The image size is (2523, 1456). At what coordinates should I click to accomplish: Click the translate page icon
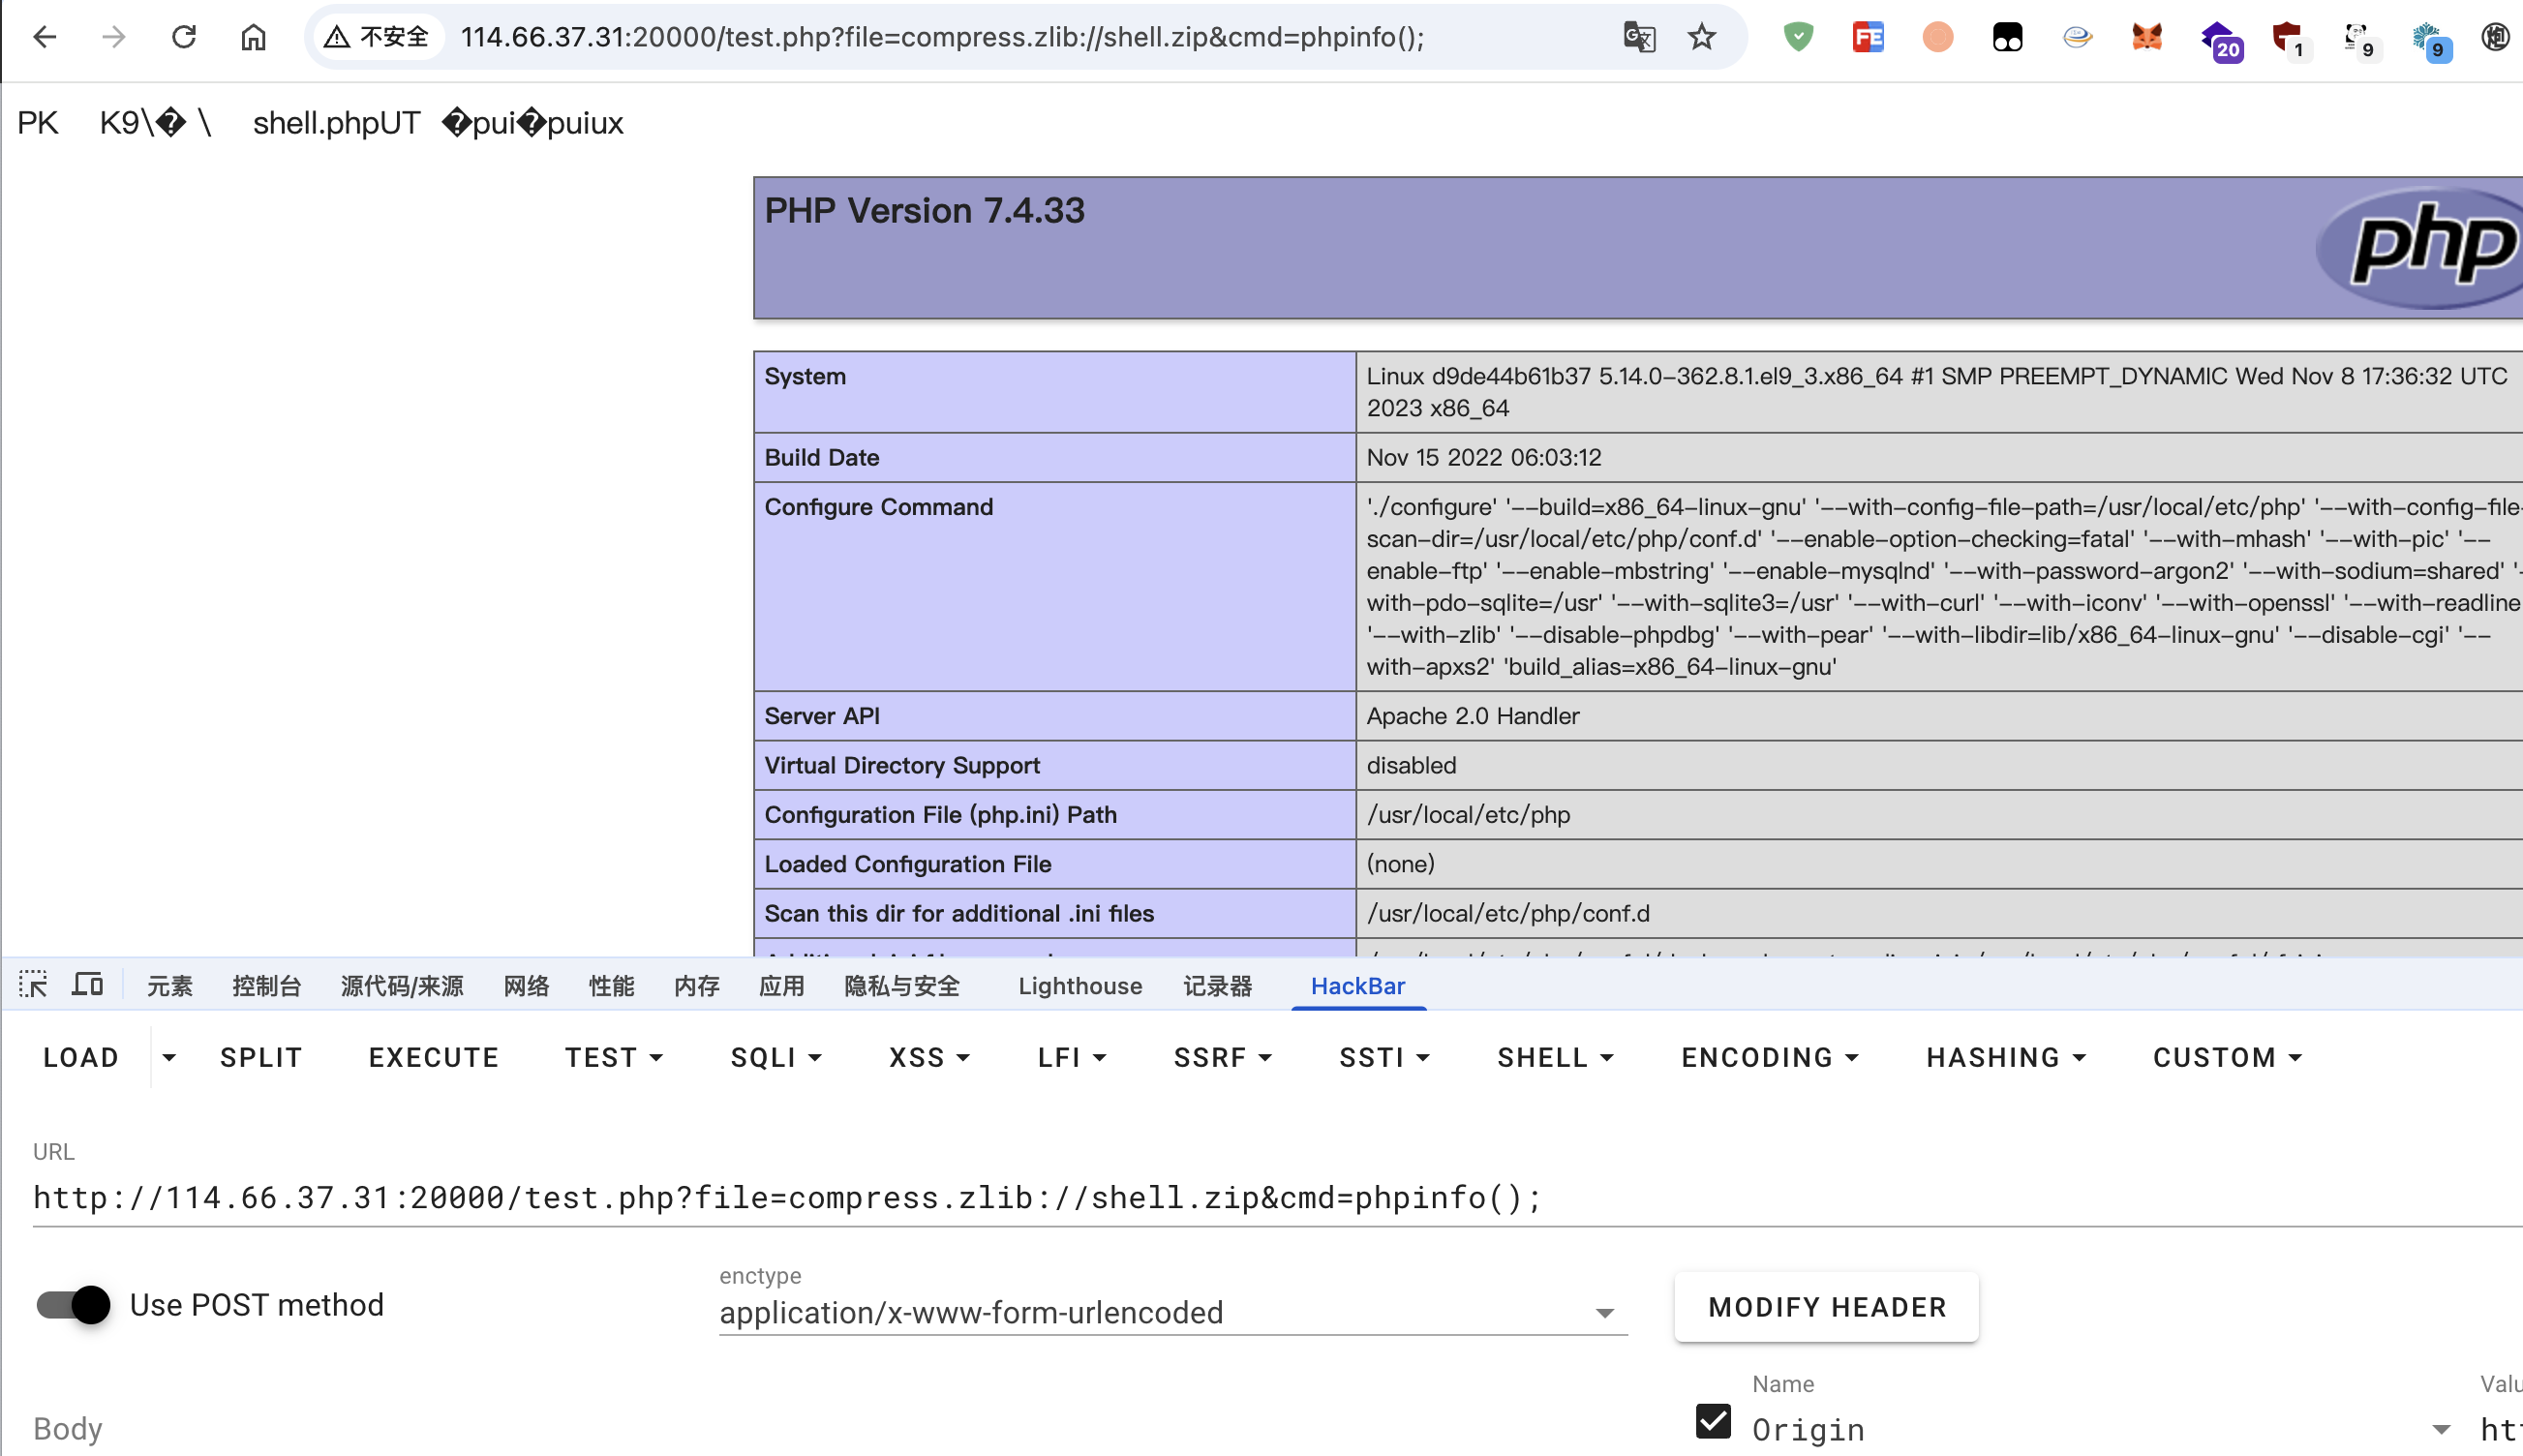pyautogui.click(x=1639, y=37)
